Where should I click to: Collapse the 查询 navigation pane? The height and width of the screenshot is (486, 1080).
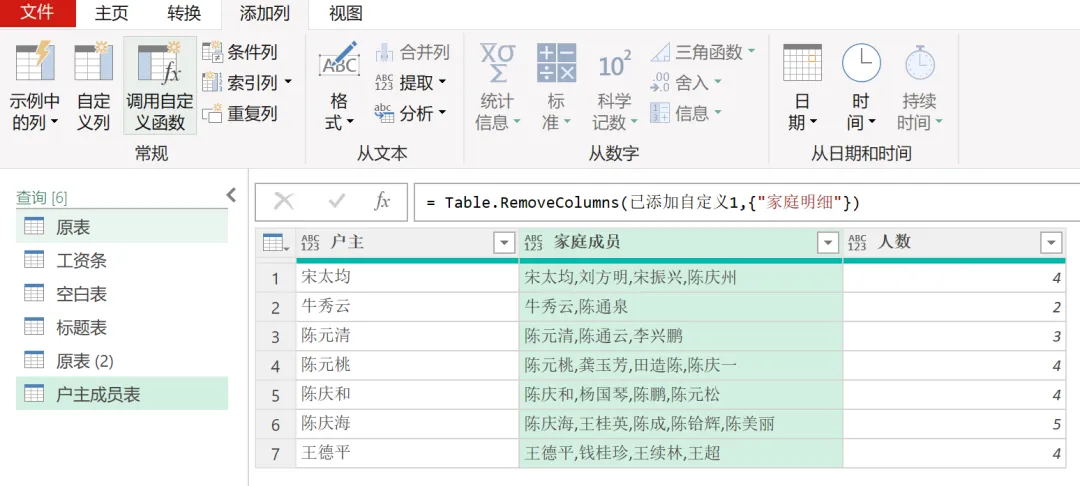(231, 195)
